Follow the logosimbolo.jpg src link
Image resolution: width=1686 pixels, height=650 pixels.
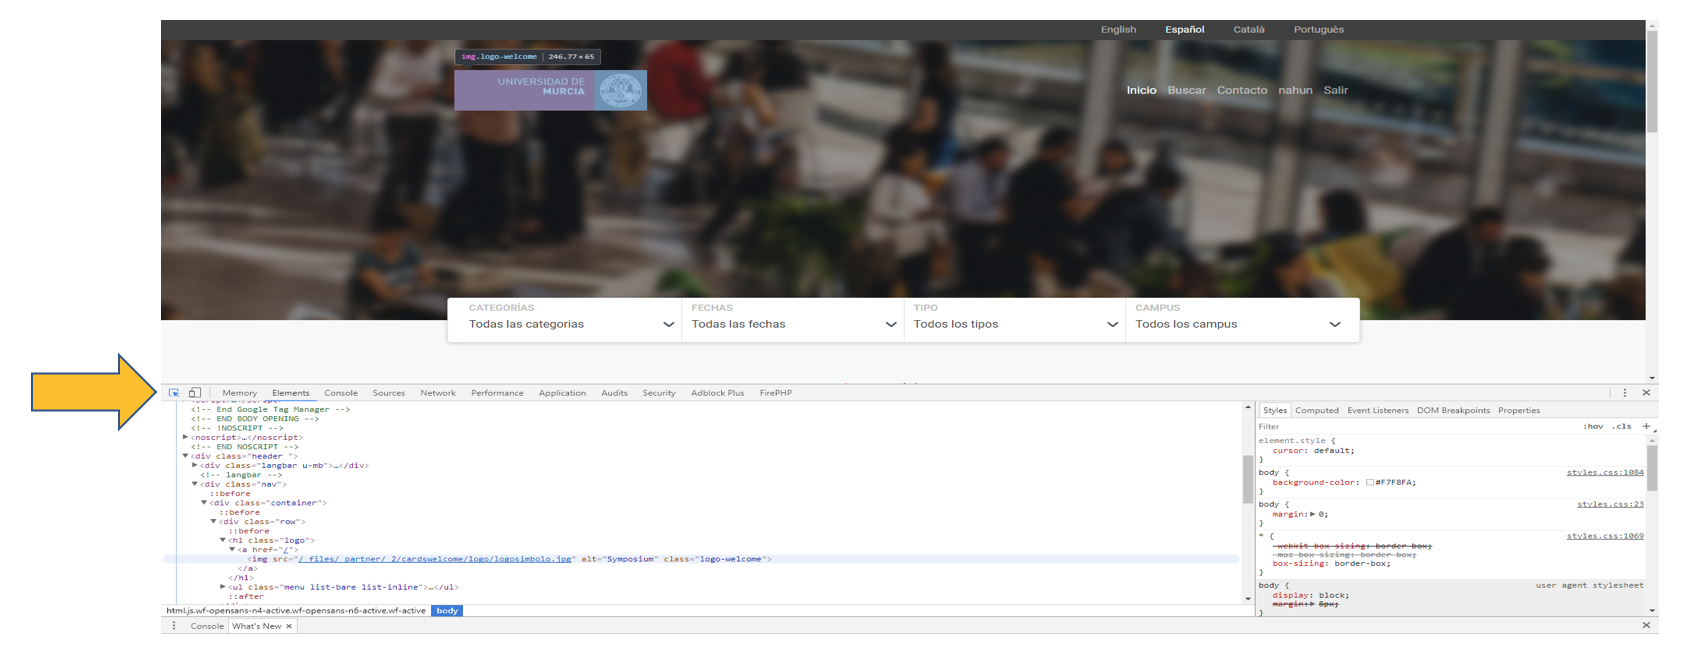click(435, 559)
